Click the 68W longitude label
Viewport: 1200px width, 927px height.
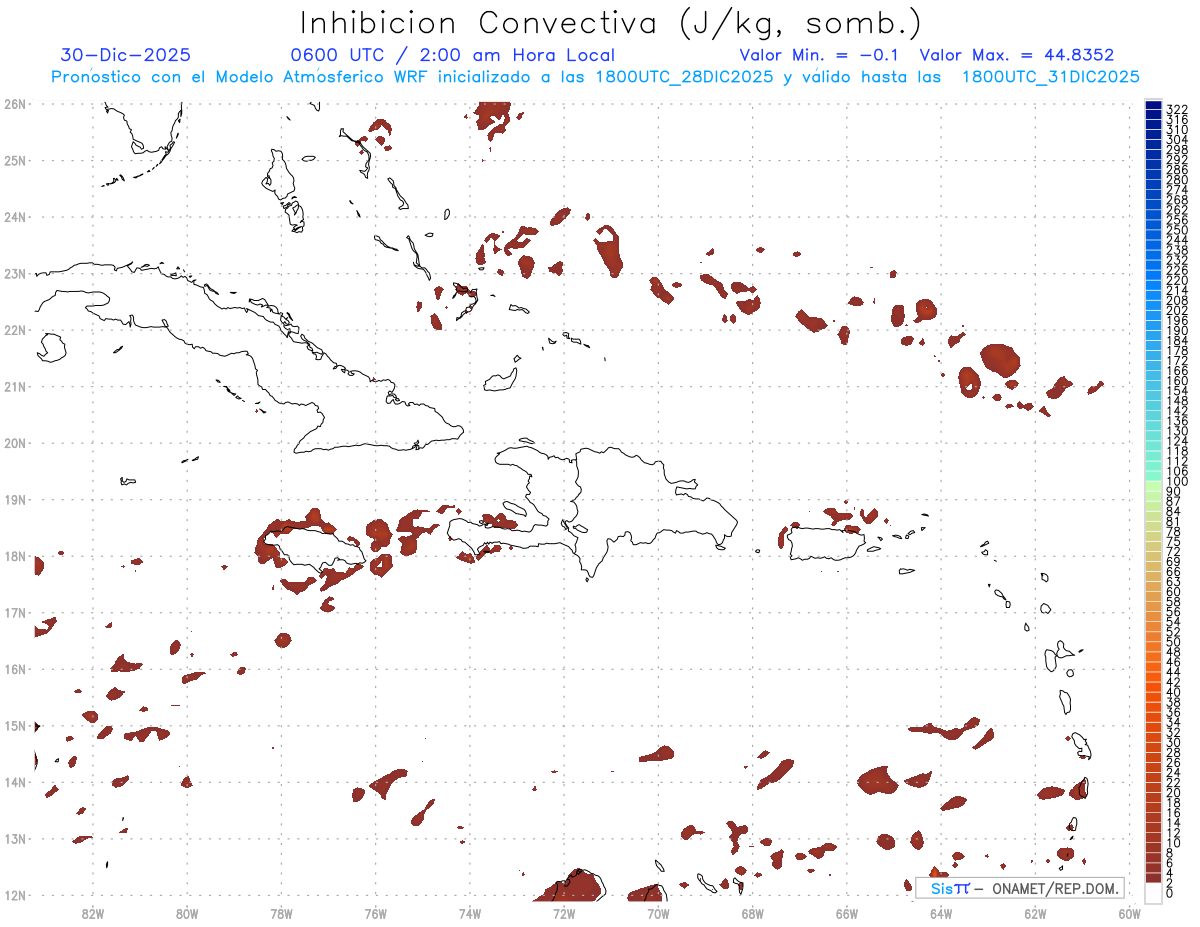coord(753,913)
